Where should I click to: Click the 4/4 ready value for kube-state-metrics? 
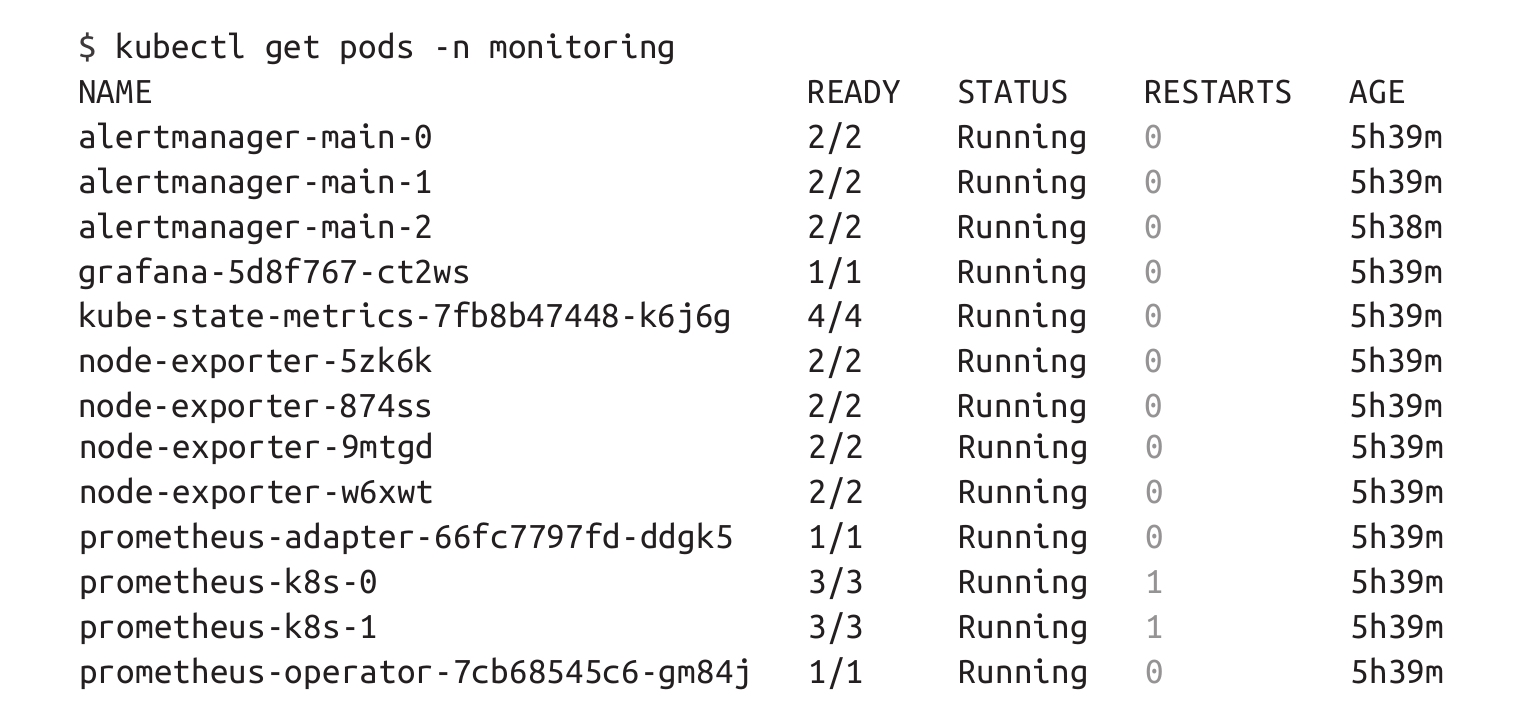pyautogui.click(x=834, y=317)
